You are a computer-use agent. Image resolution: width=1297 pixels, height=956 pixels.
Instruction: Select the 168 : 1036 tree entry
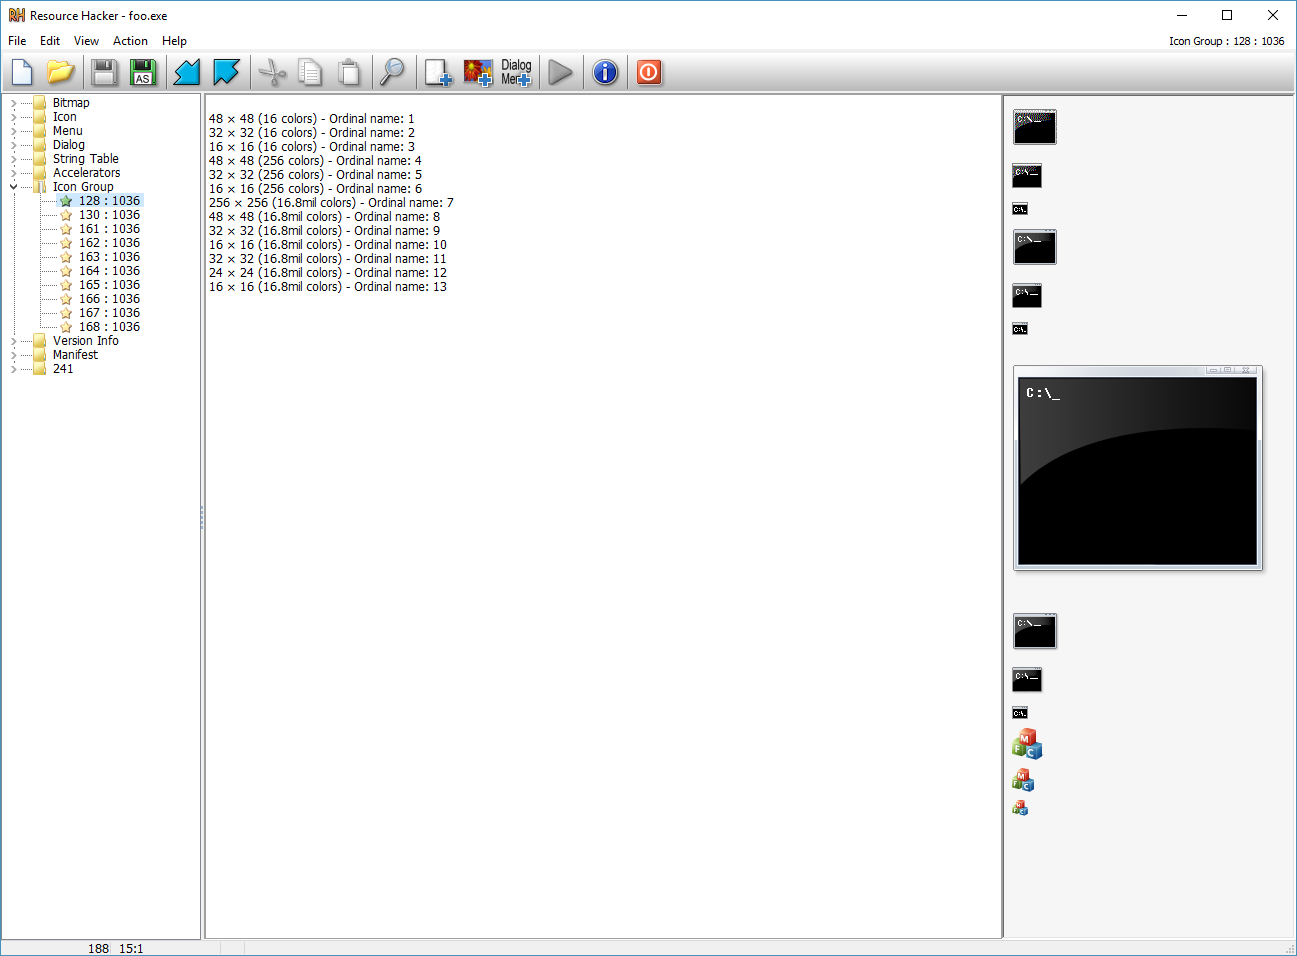point(110,327)
